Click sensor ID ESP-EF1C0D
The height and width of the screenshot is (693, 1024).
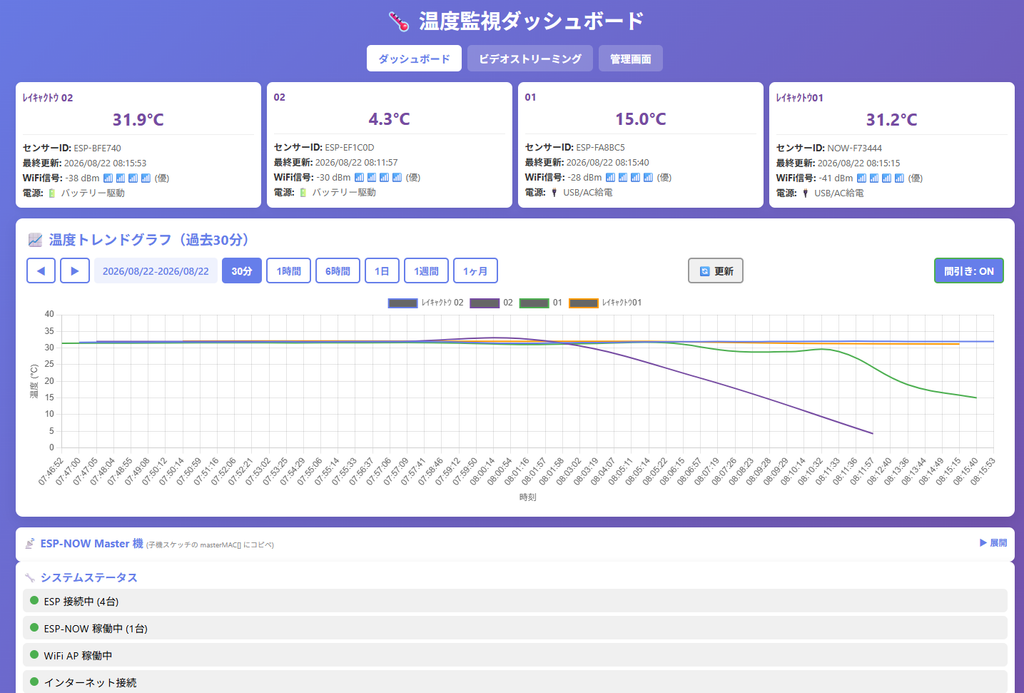pos(349,148)
